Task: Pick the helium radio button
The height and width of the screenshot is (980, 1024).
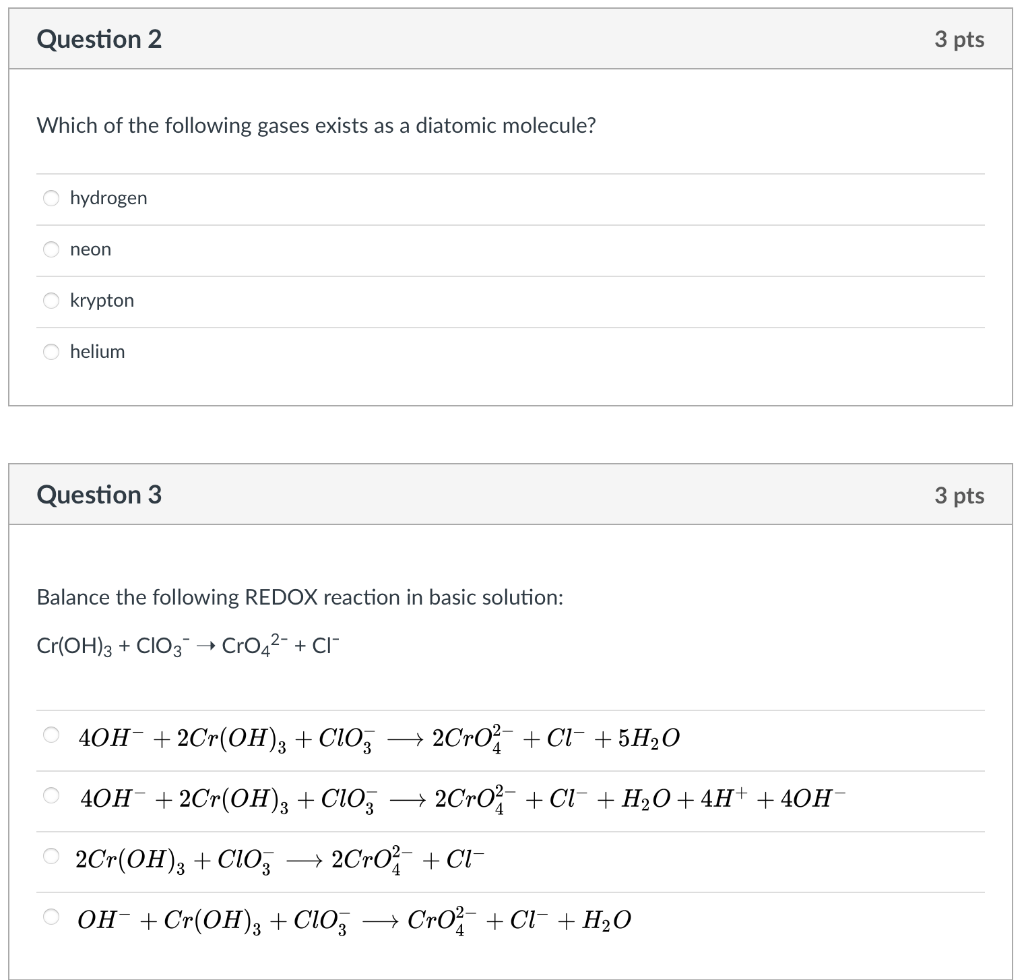Action: tap(52, 351)
